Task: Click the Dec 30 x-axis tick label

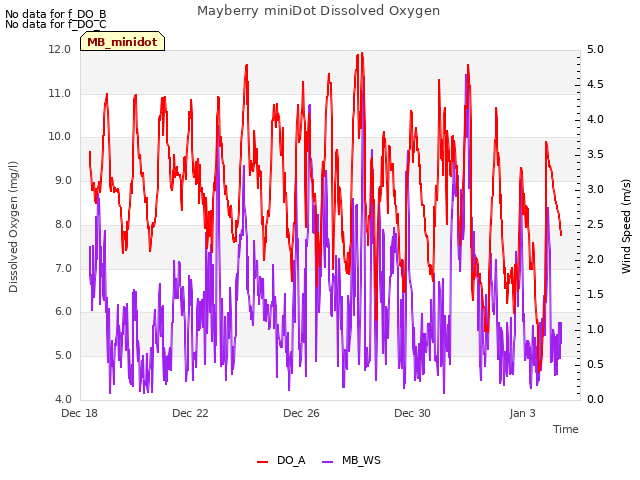Action: (412, 413)
